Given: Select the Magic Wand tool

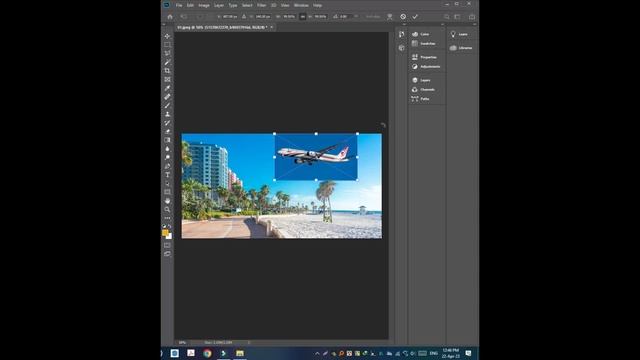Looking at the screenshot, I should coord(167,62).
